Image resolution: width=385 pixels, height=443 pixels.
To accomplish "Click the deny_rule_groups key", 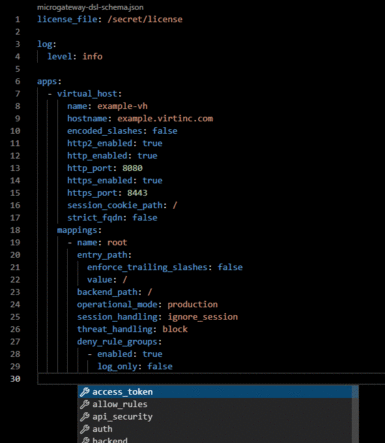I will (117, 342).
